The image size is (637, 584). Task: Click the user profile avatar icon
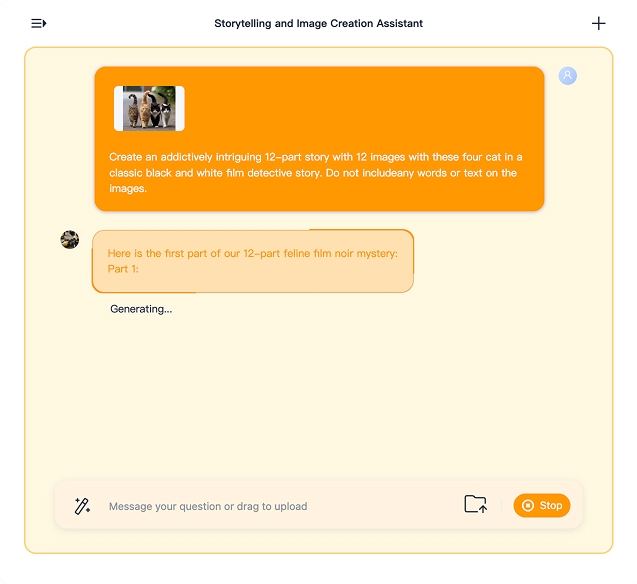coord(568,76)
